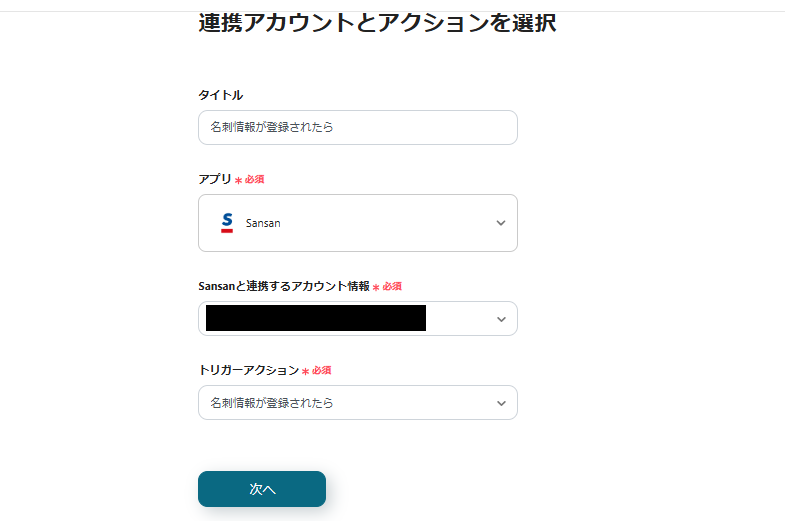
Task: Click the タイトル field label
Action: tap(221, 95)
